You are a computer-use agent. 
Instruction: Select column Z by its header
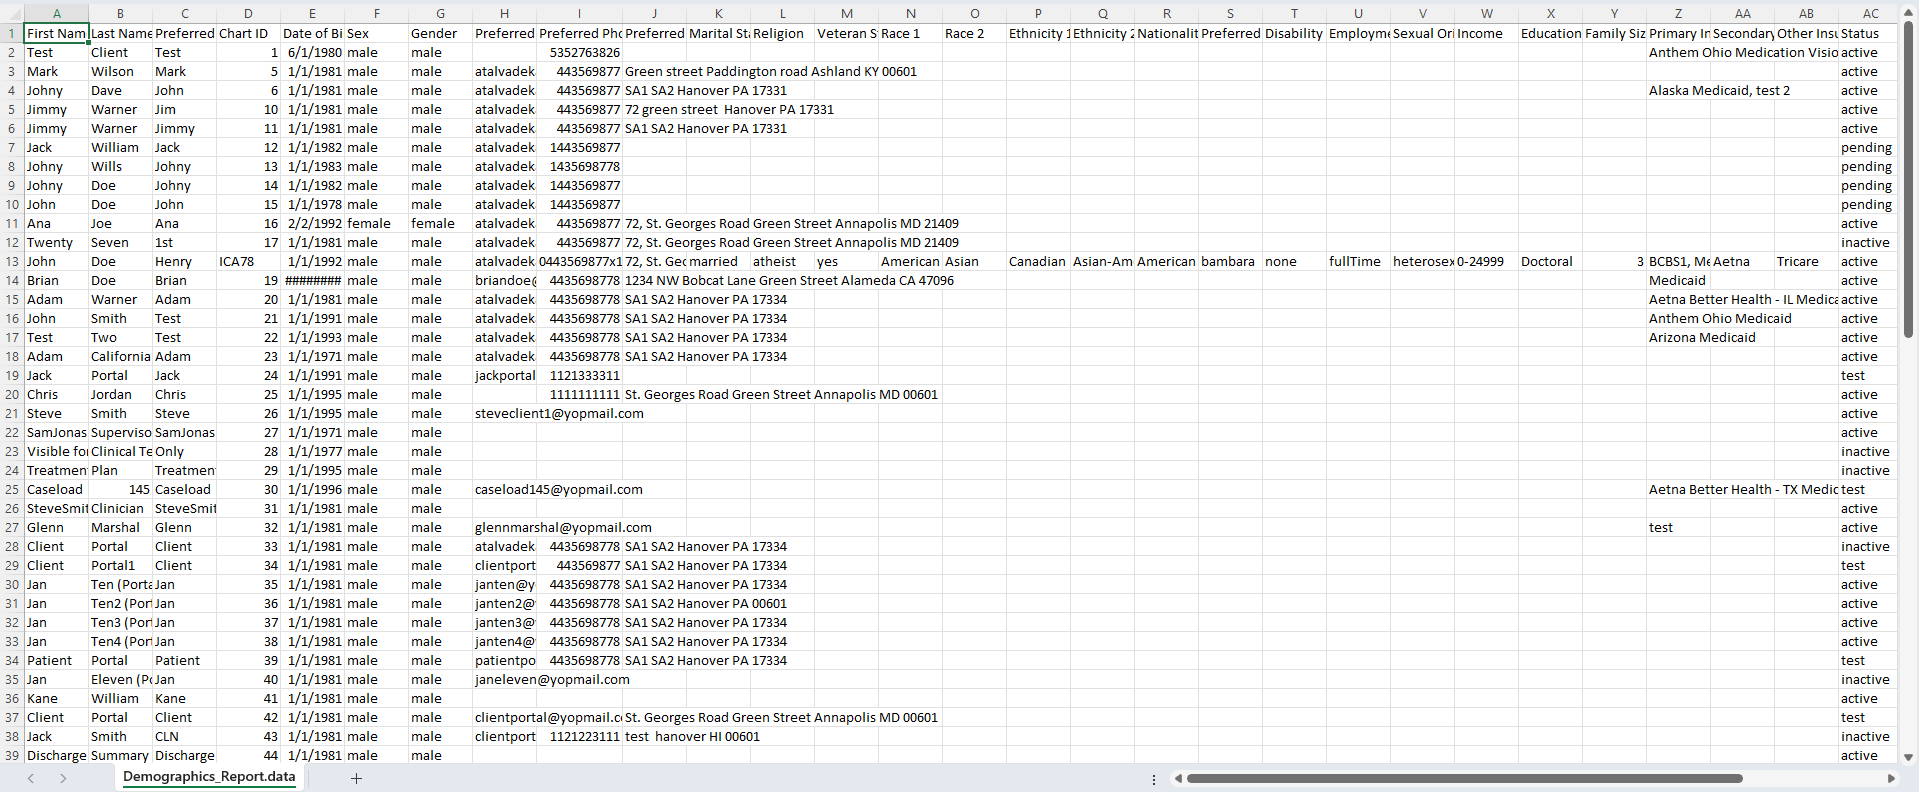[x=1678, y=13]
